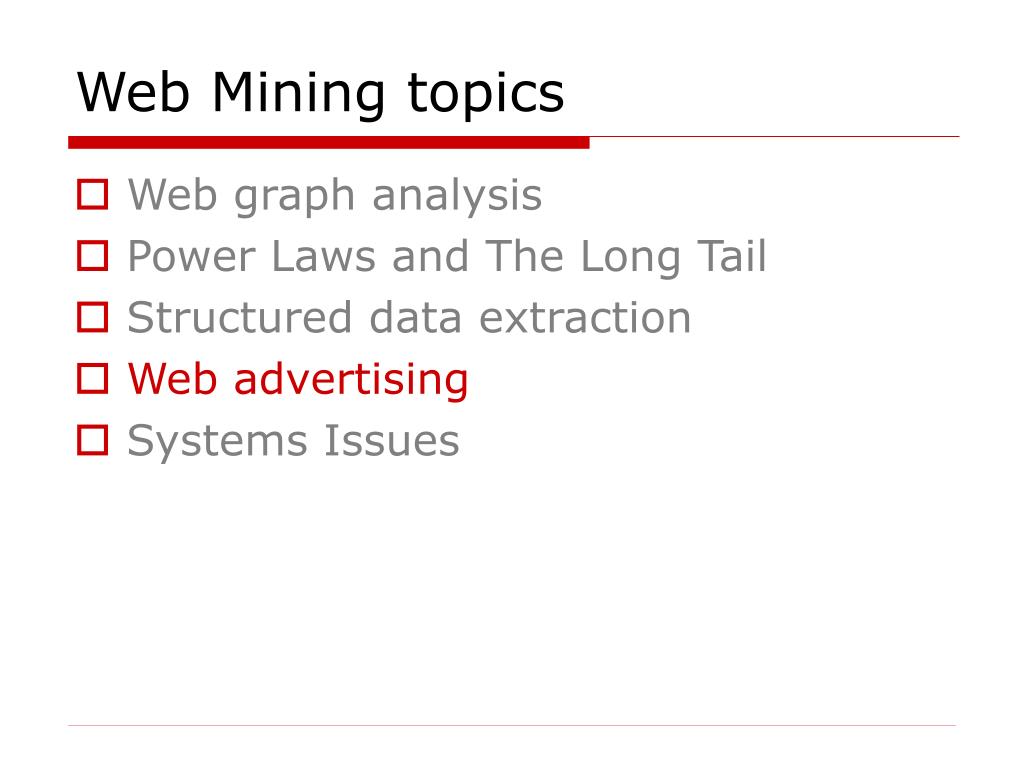
Task: Click the Structured data extraction item
Action: point(409,317)
